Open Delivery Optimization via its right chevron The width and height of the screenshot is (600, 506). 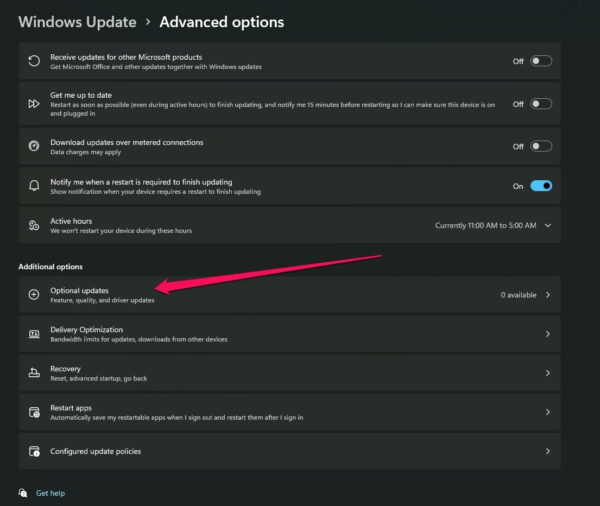point(548,334)
